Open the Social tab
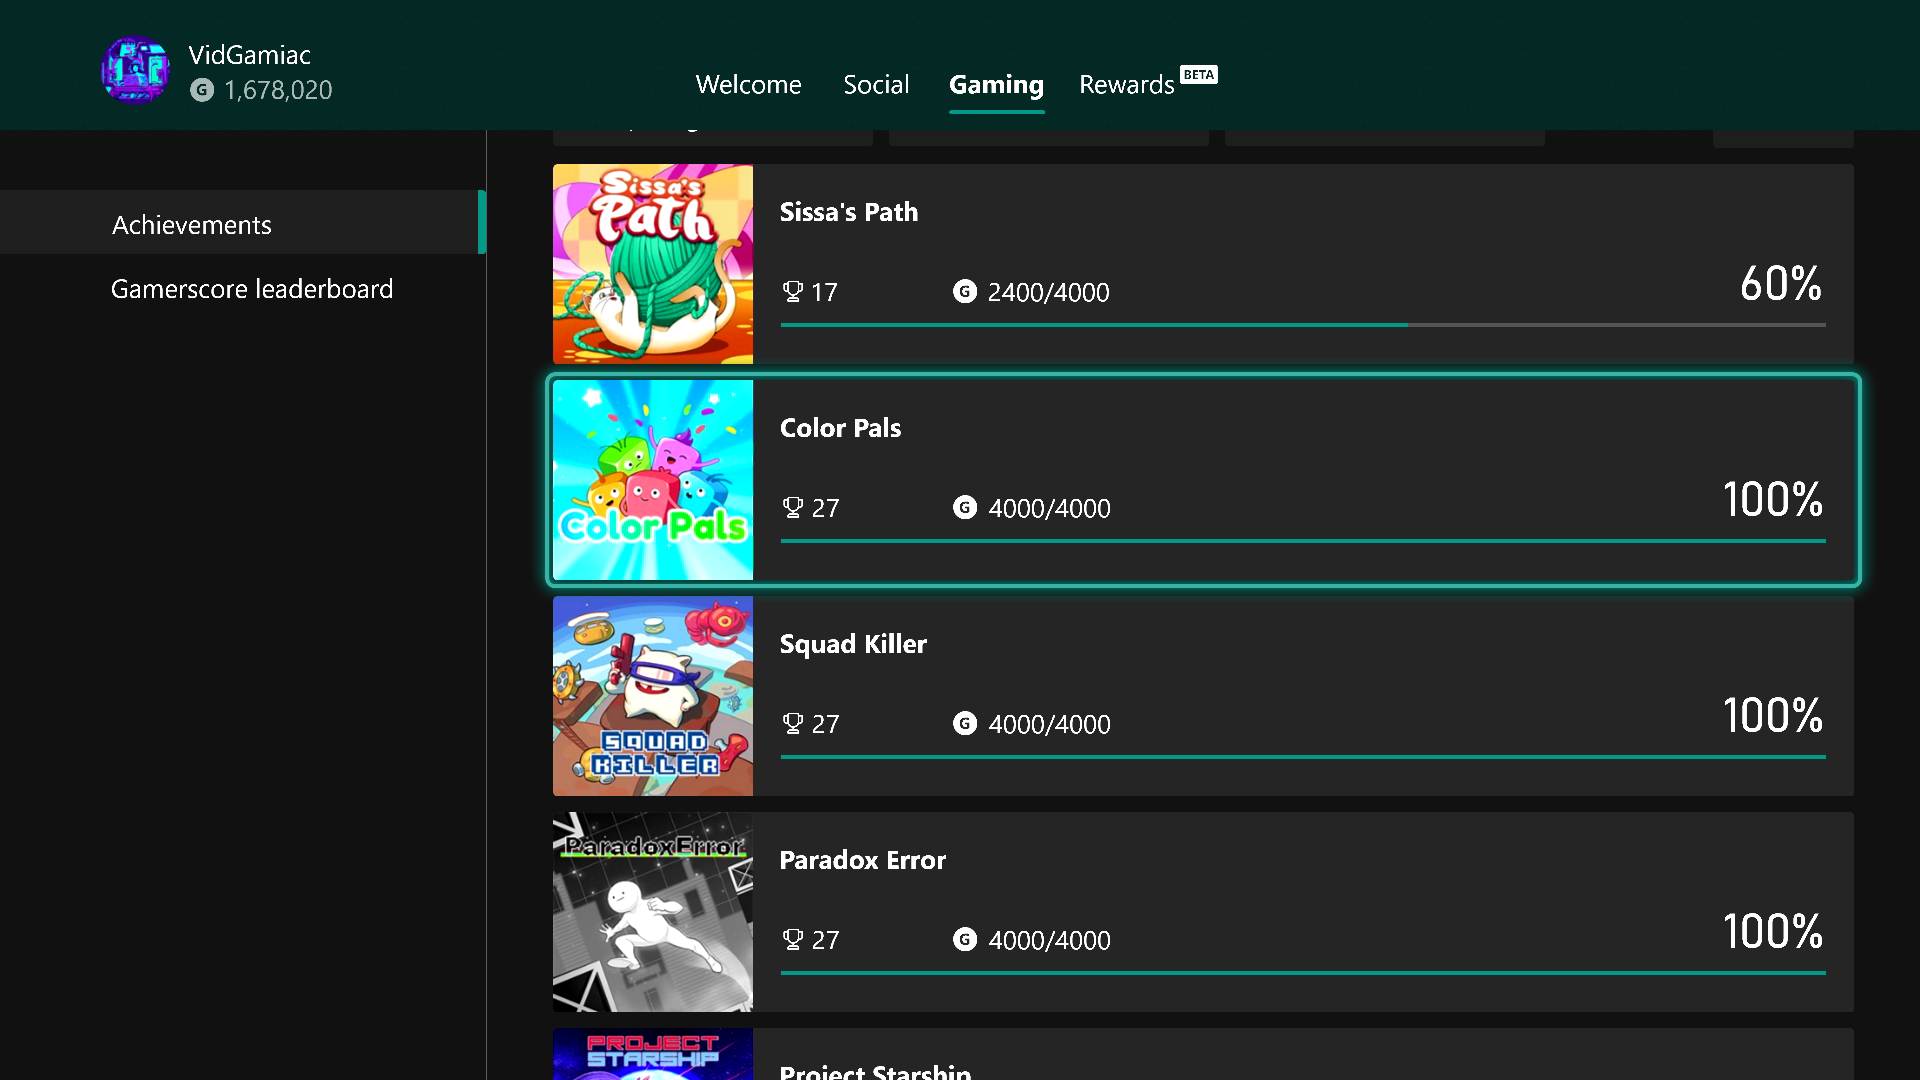This screenshot has height=1080, width=1920. tap(876, 85)
